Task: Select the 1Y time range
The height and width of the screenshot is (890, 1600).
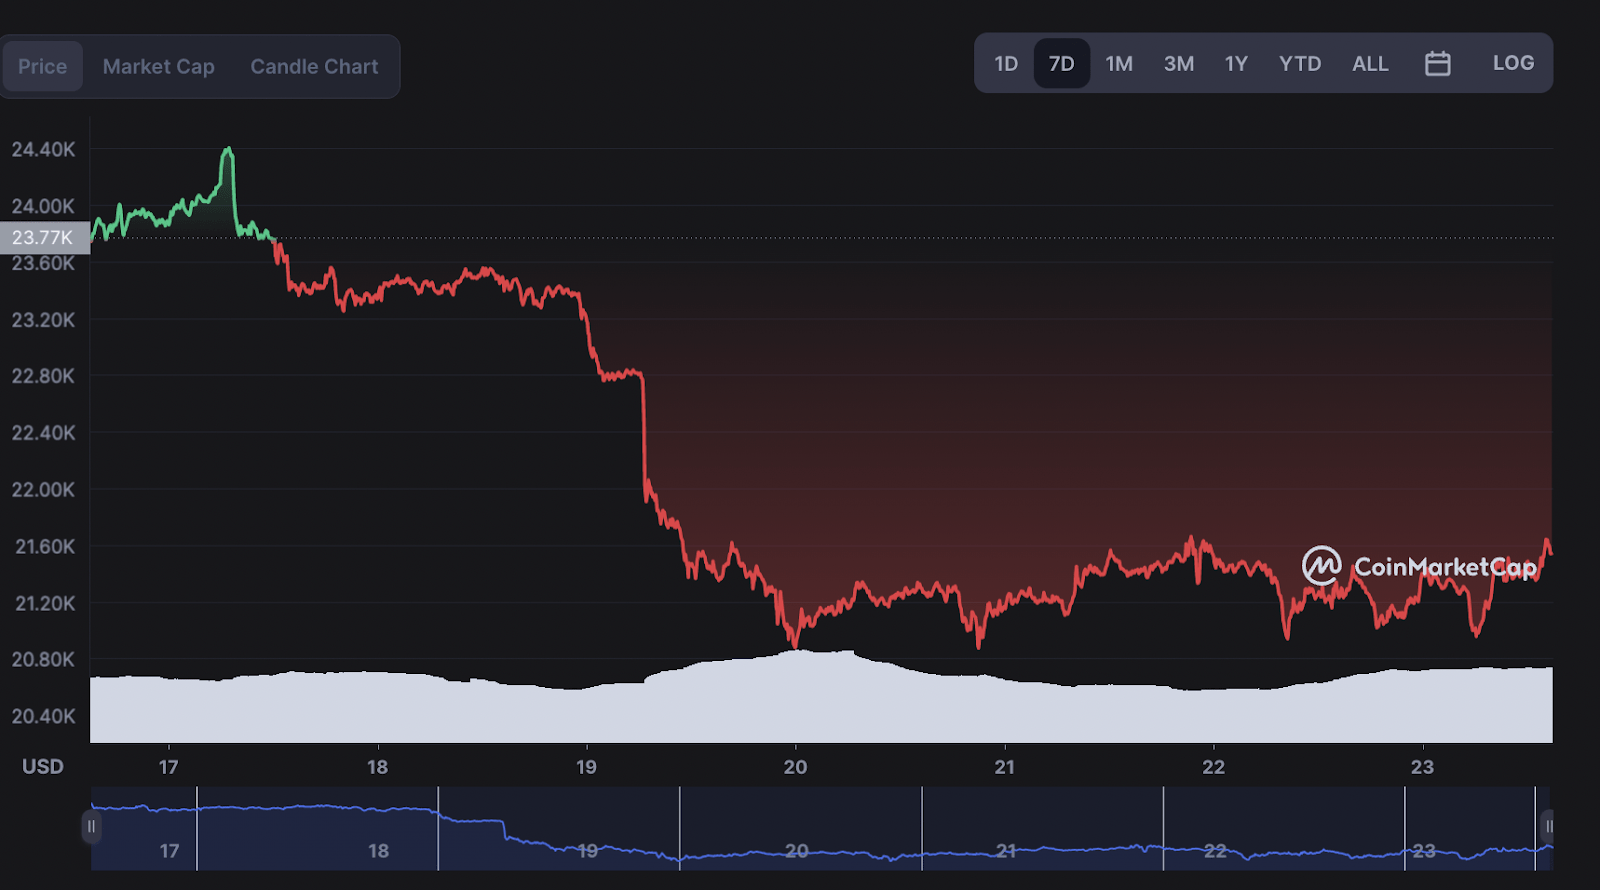Action: [1236, 64]
